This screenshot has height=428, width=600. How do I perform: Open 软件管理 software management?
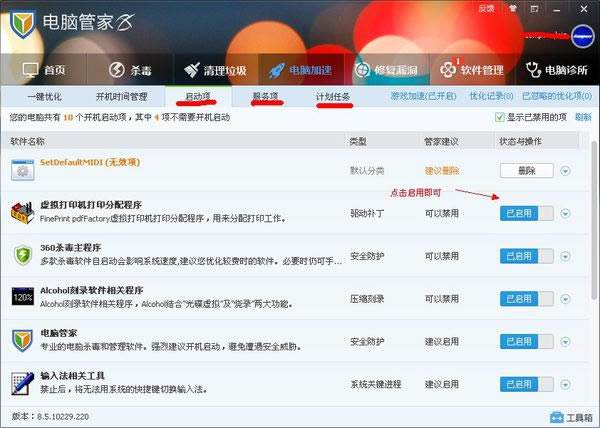point(471,70)
